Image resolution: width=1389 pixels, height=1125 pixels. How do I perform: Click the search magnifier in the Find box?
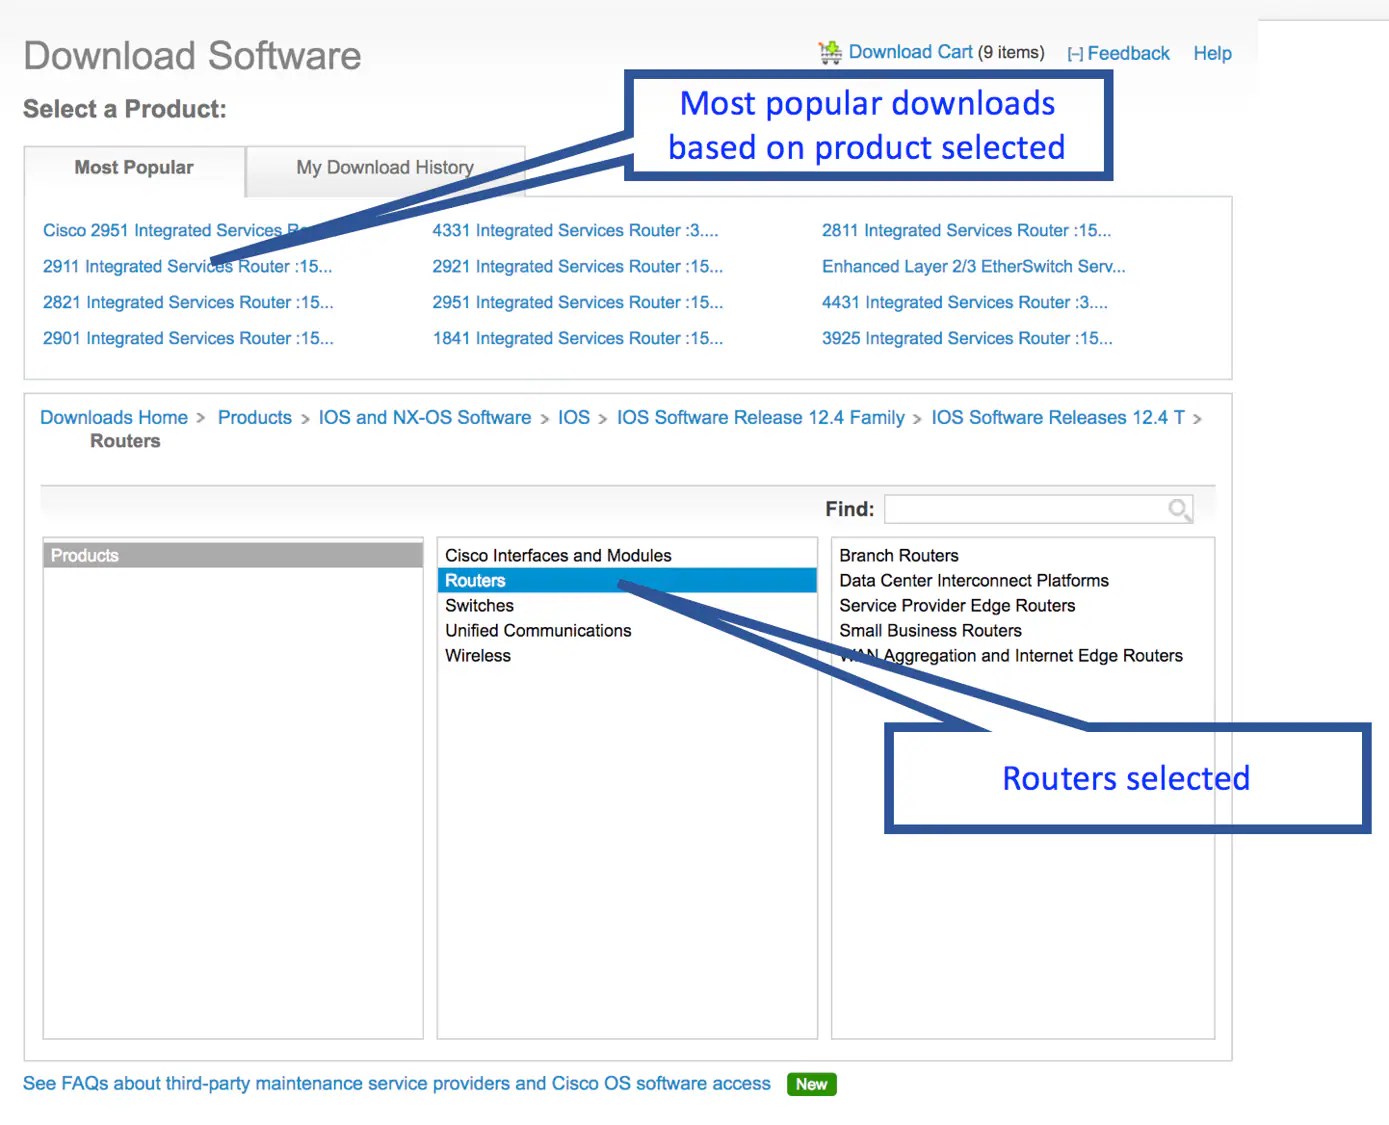[1179, 509]
